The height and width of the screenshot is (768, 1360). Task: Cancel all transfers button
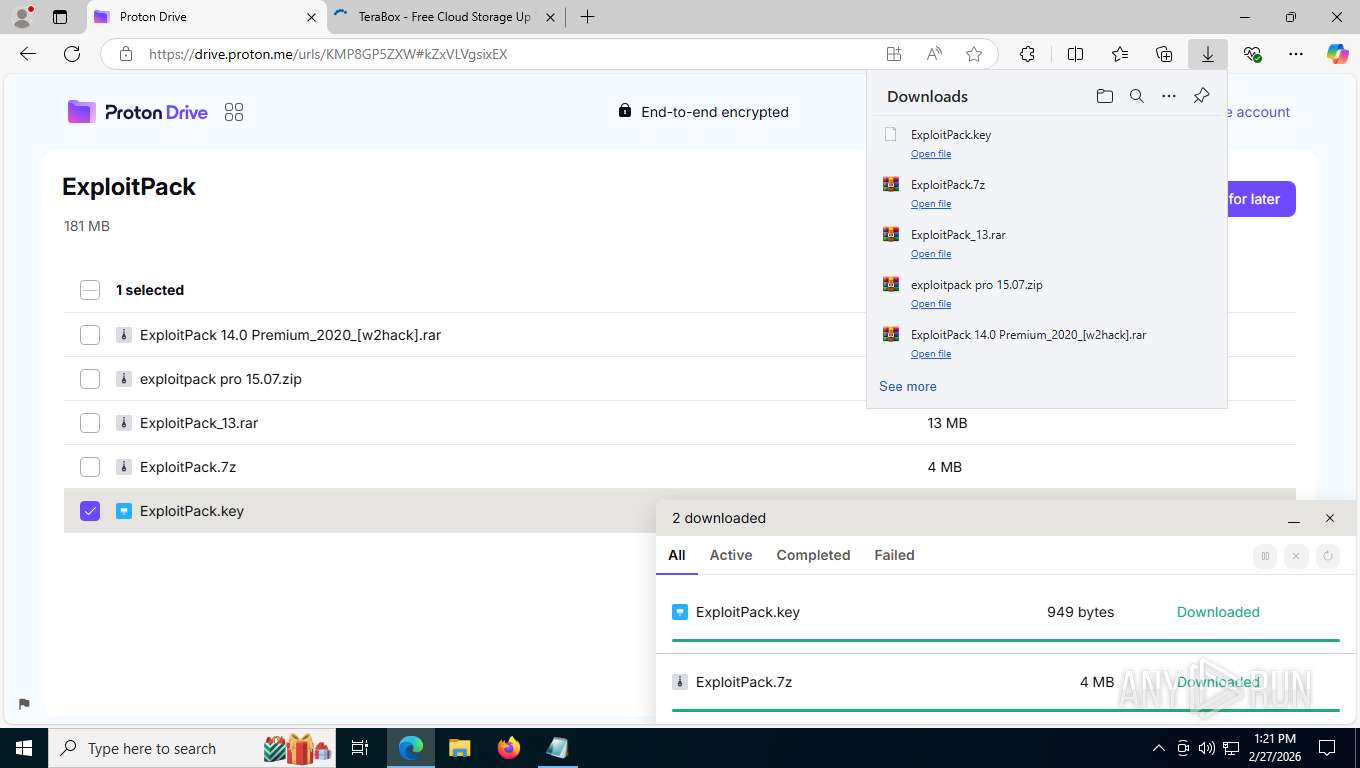point(1296,556)
